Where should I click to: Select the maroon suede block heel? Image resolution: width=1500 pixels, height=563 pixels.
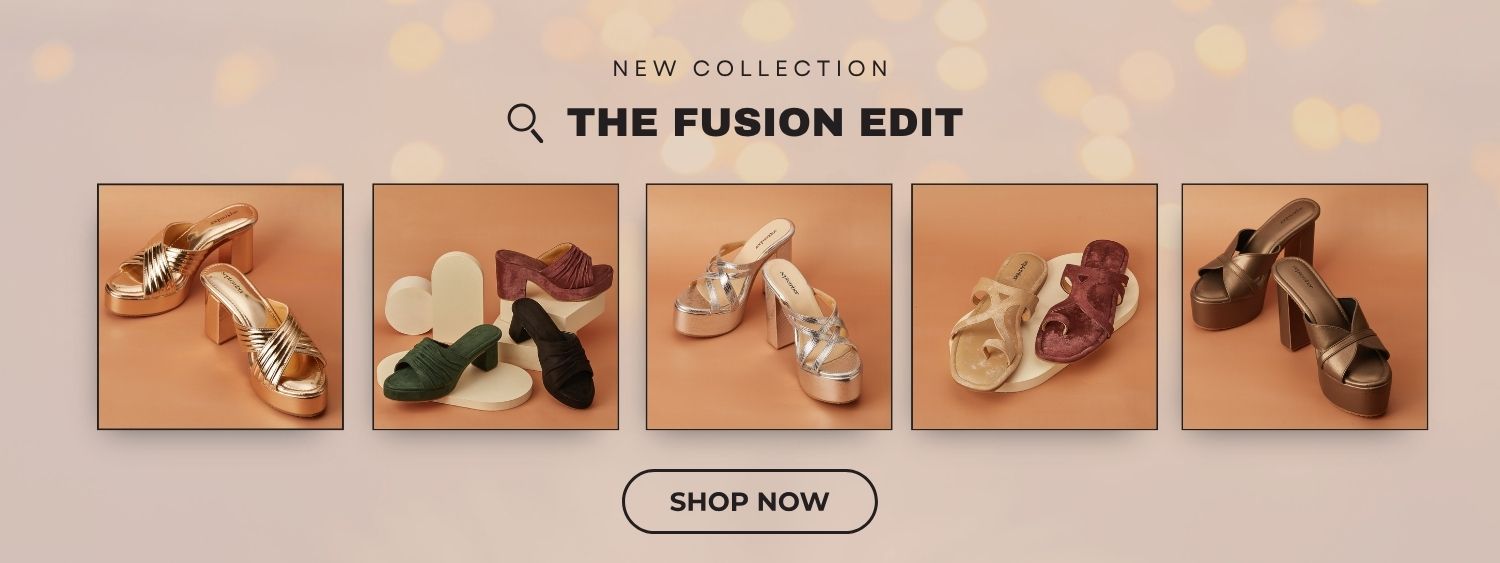tap(553, 273)
